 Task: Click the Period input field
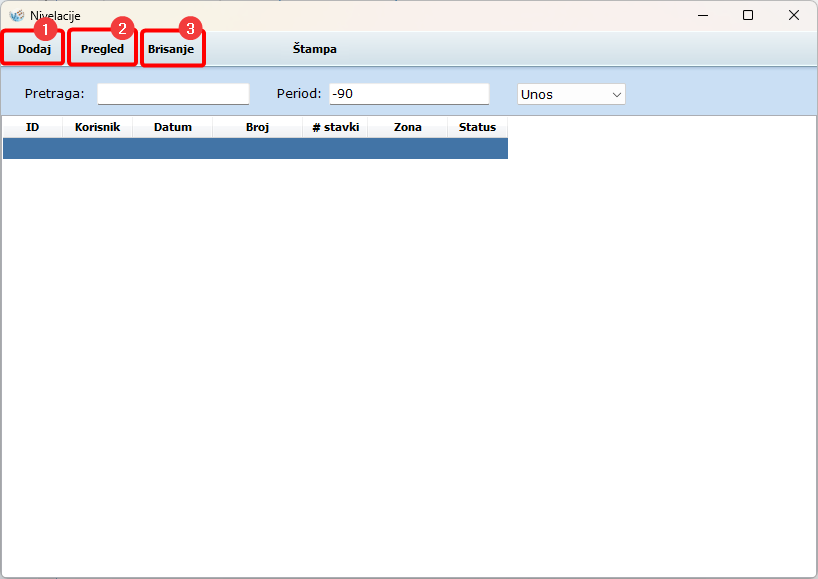pos(408,94)
